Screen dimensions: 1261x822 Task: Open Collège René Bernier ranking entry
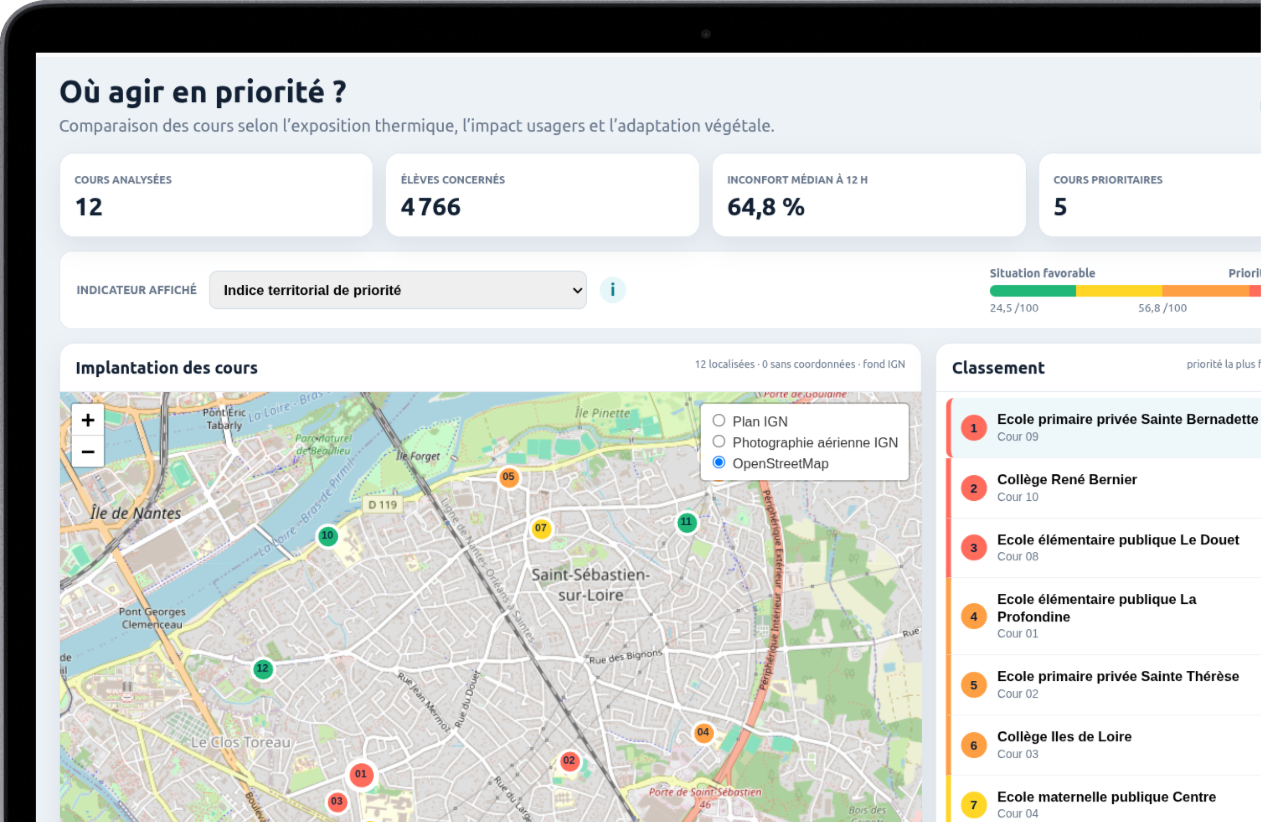pos(1104,488)
